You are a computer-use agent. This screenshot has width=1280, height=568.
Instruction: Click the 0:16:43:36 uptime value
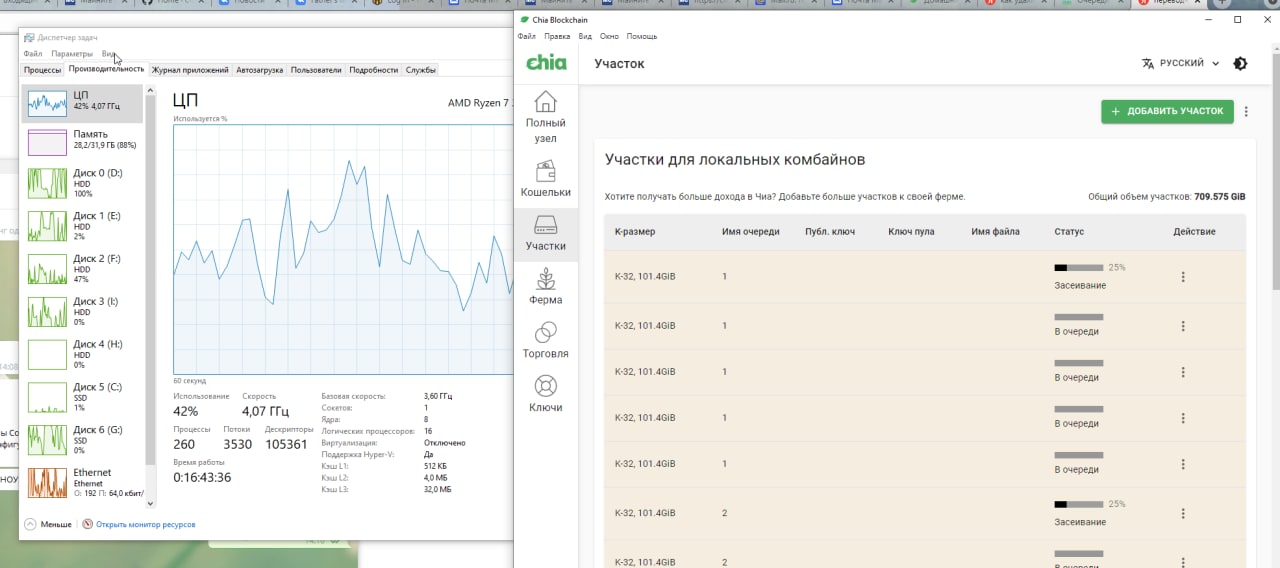[202, 477]
